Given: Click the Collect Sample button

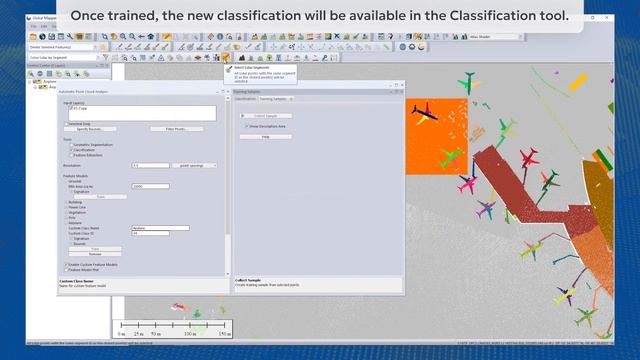Looking at the screenshot, I should point(266,116).
